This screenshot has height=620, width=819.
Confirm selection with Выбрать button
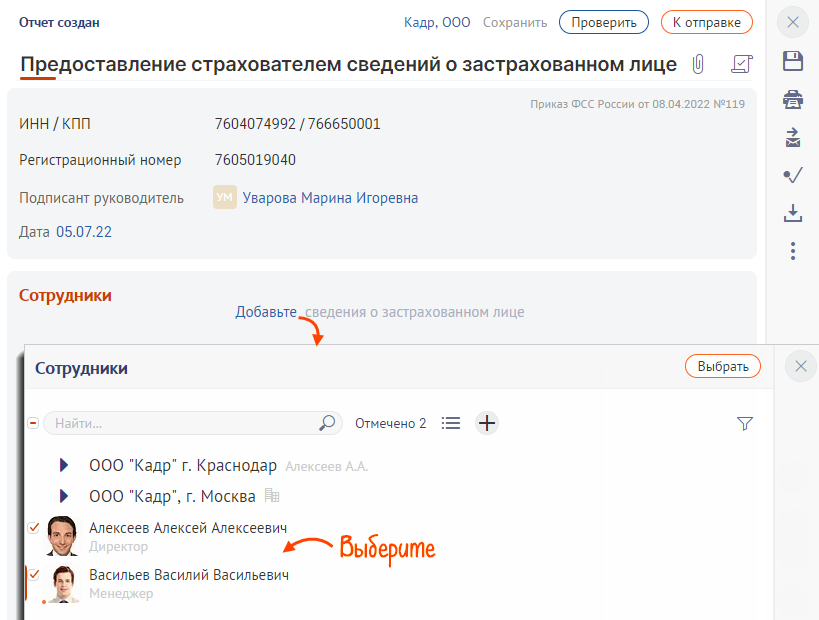[722, 367]
